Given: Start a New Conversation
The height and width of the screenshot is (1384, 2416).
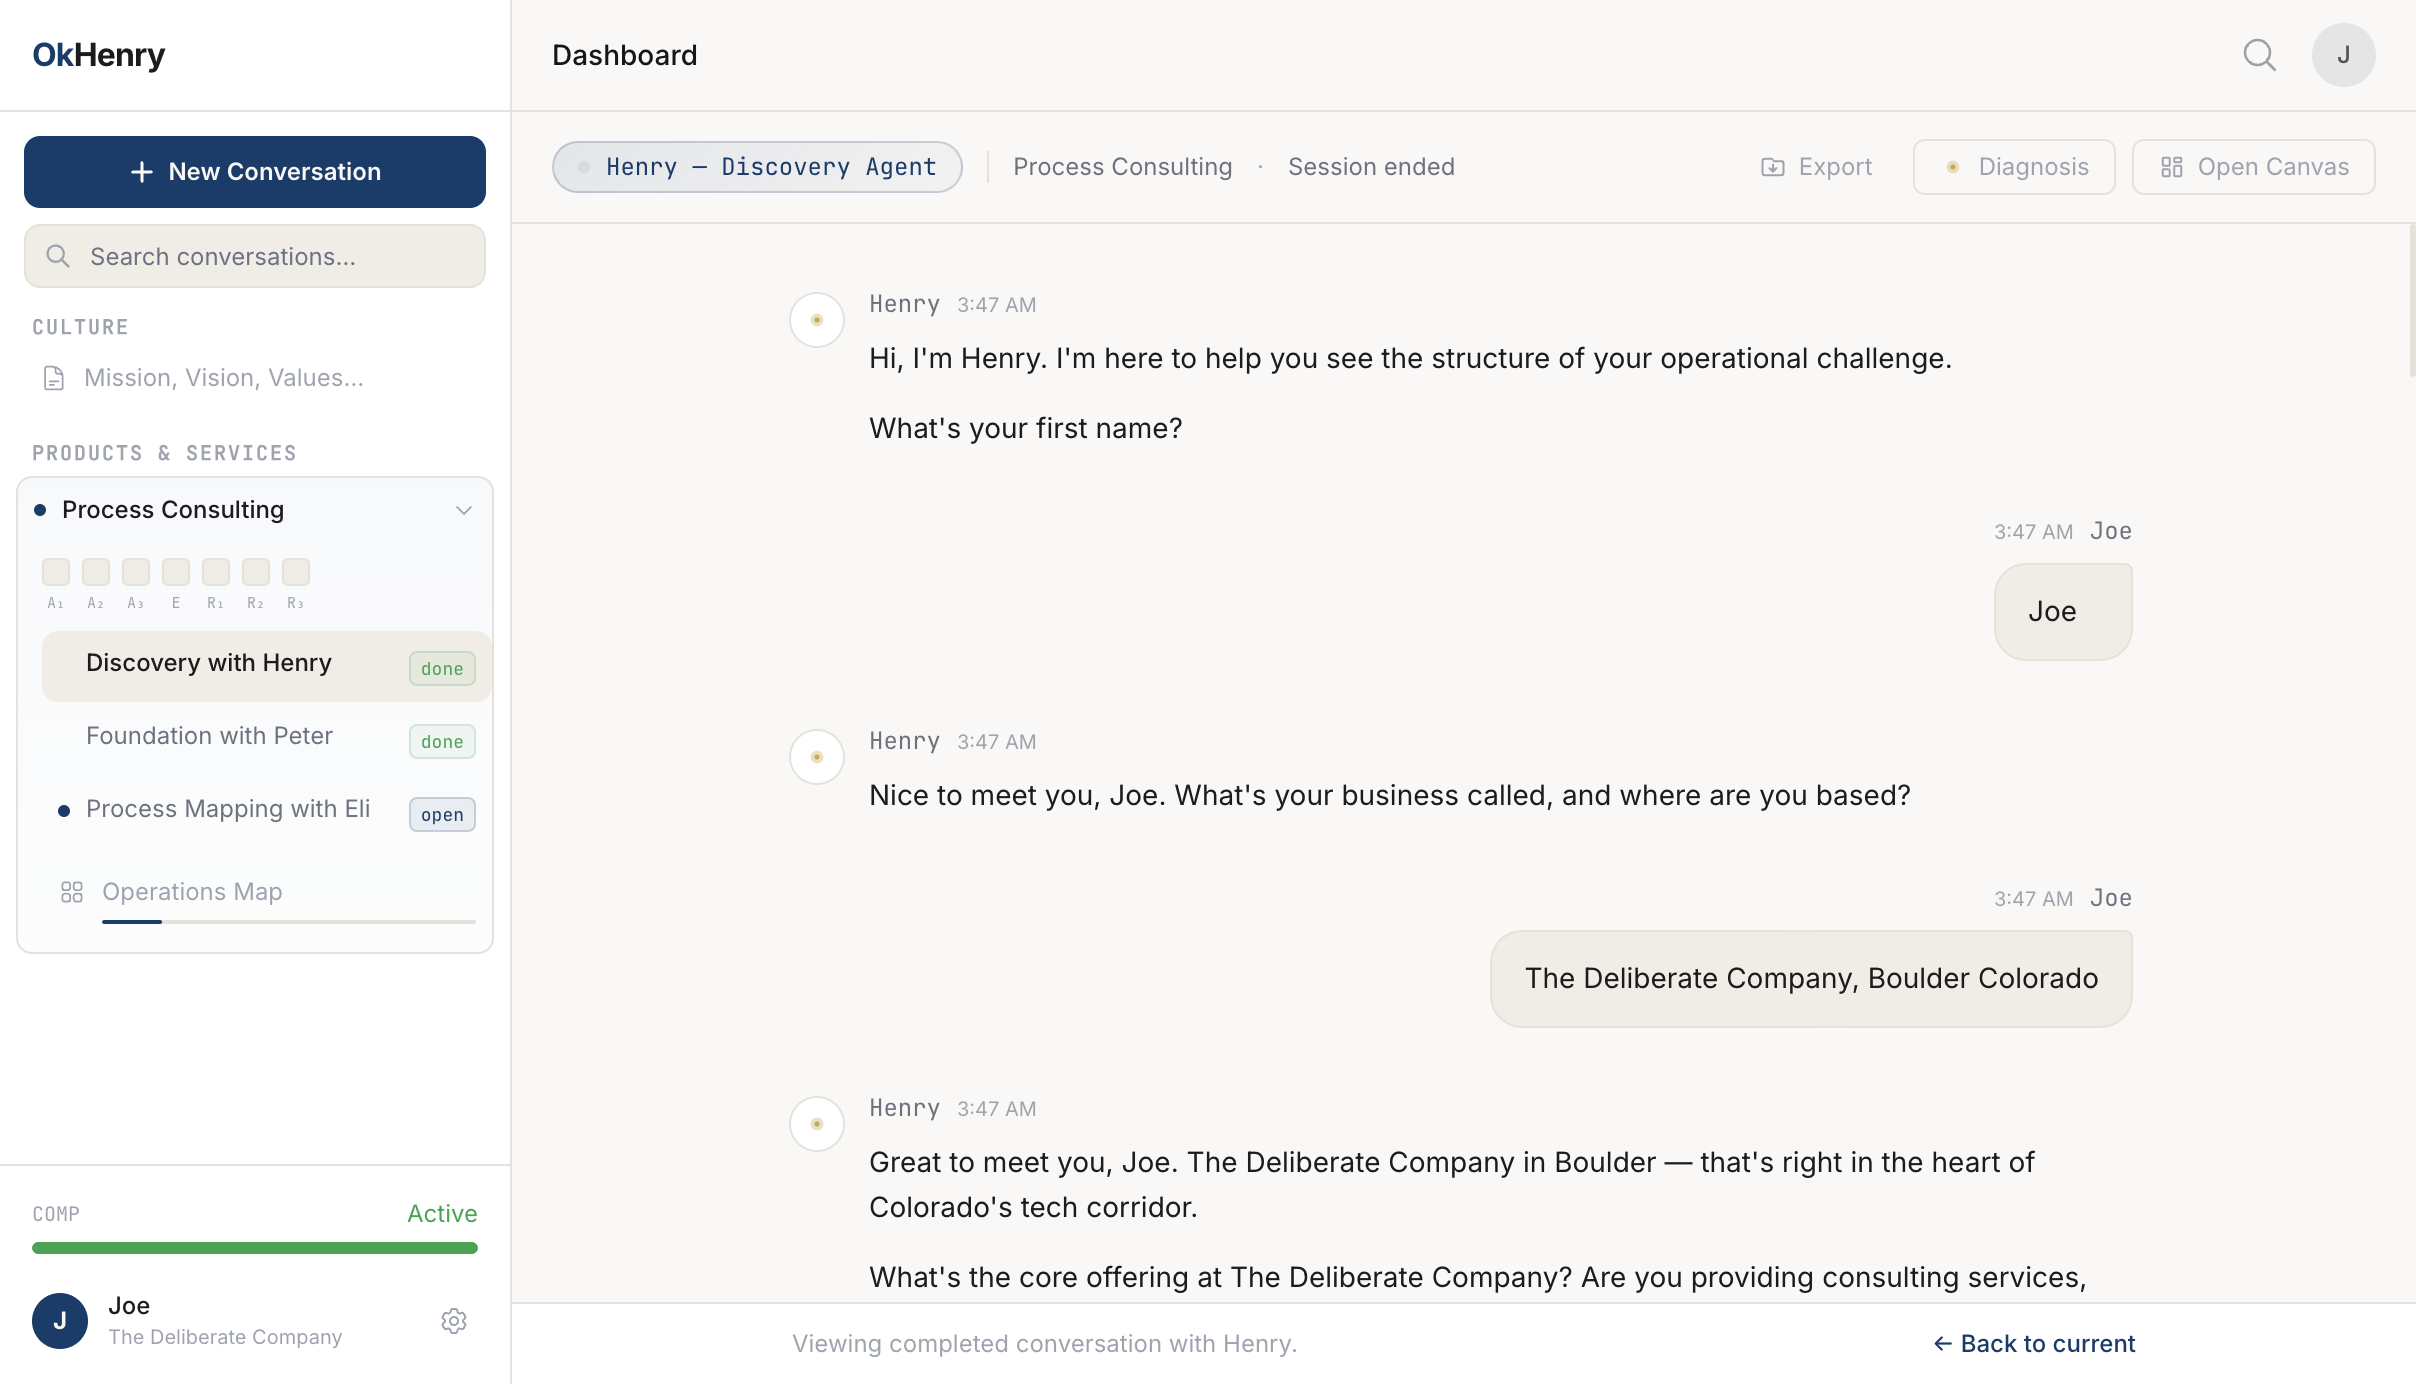Looking at the screenshot, I should pos(254,171).
